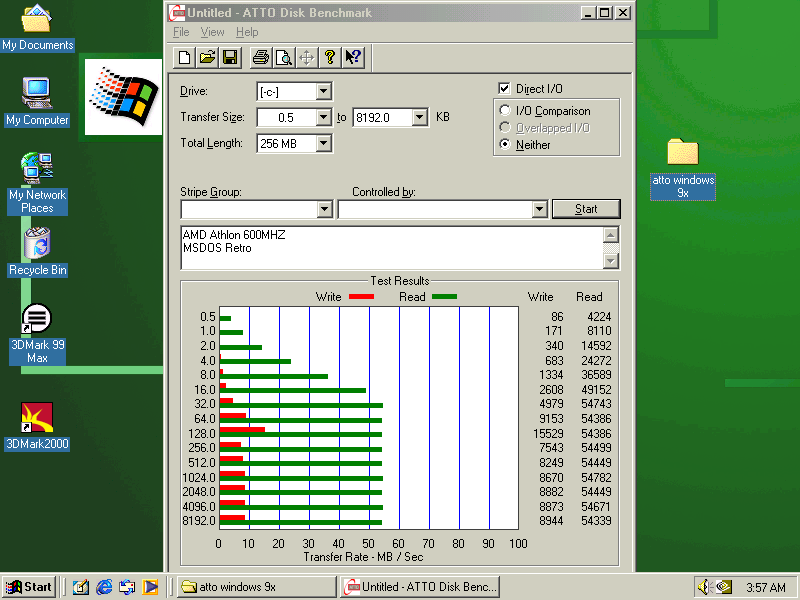Image resolution: width=800 pixels, height=600 pixels.
Task: Click the ATTO Disk Benchmark taskbar button
Action: click(420, 587)
